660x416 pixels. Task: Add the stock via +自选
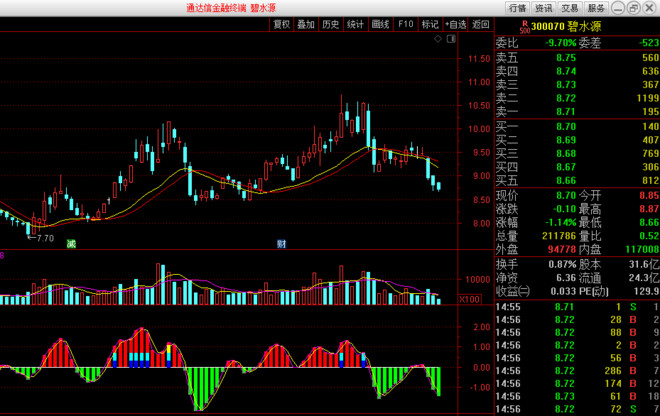(x=455, y=24)
